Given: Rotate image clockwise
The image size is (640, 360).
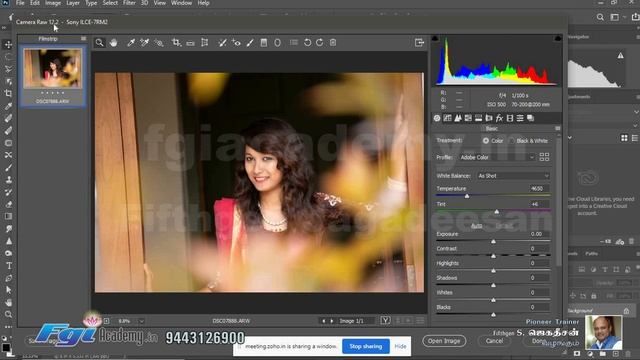Looking at the screenshot, I should tap(320, 42).
